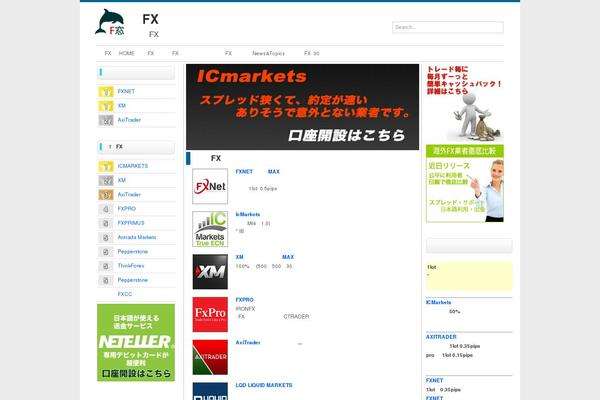This screenshot has height=400, width=600.
Task: Open ICMARKETS in the sidebar ranking
Action: pos(132,166)
